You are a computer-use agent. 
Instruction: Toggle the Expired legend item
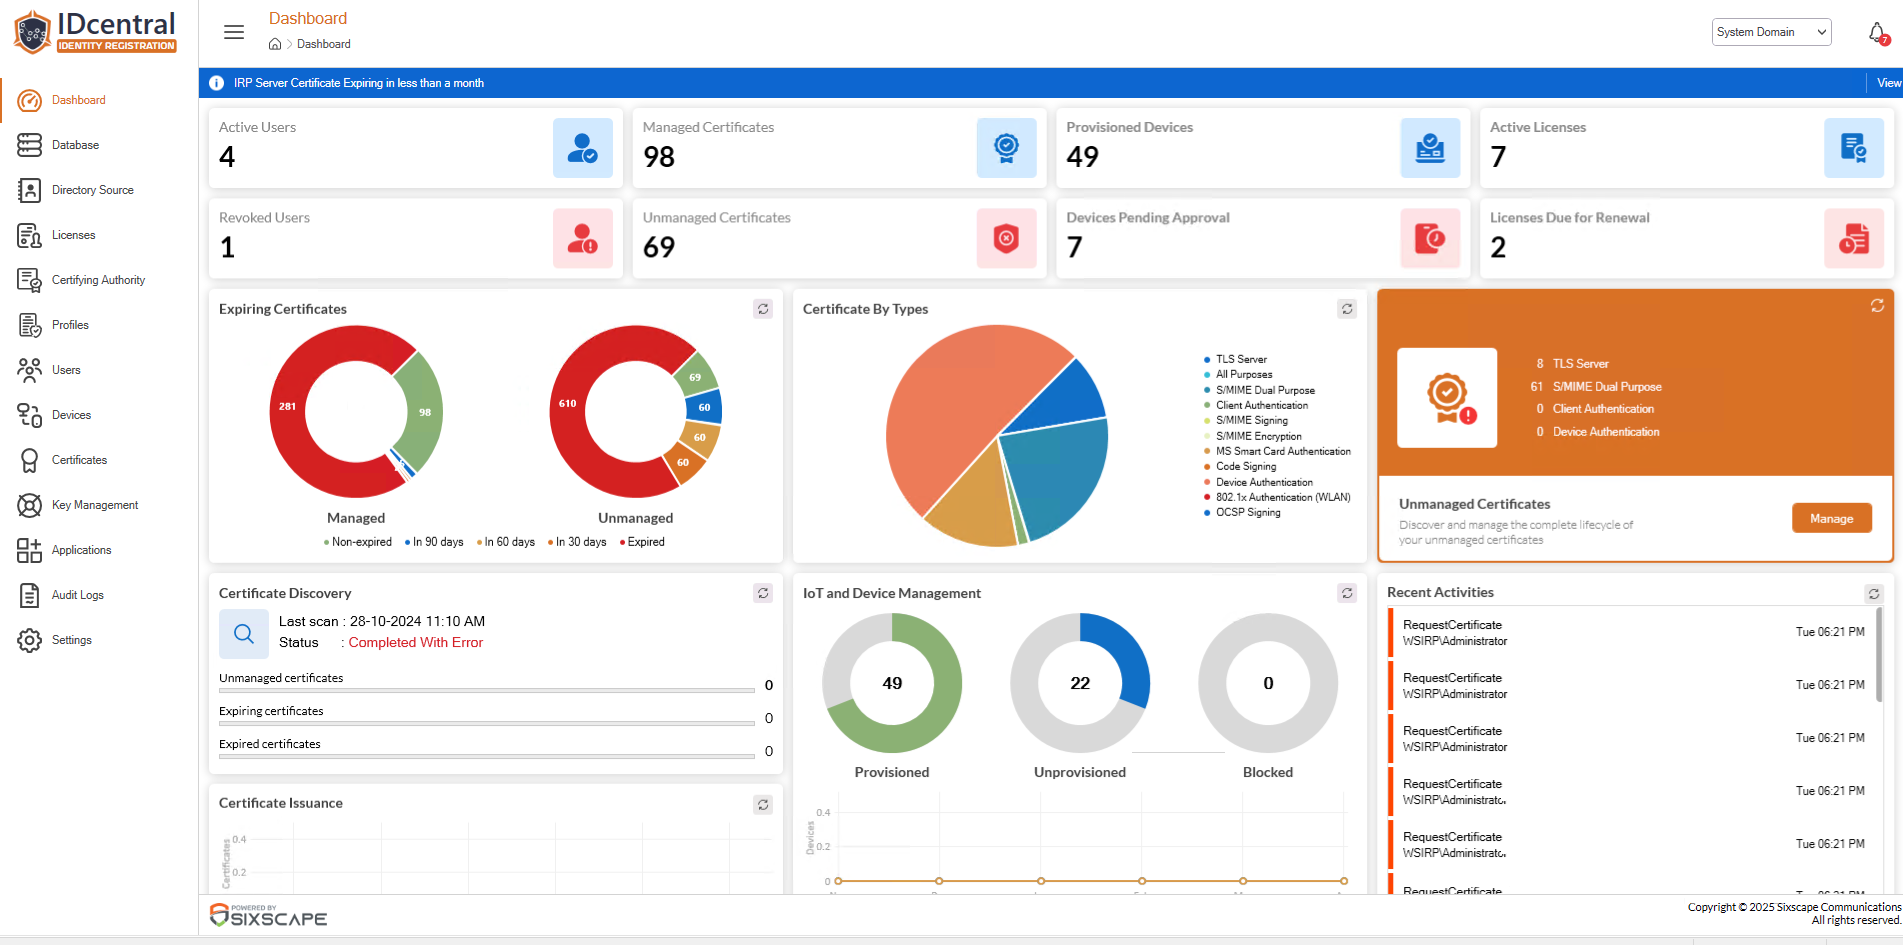coord(642,542)
